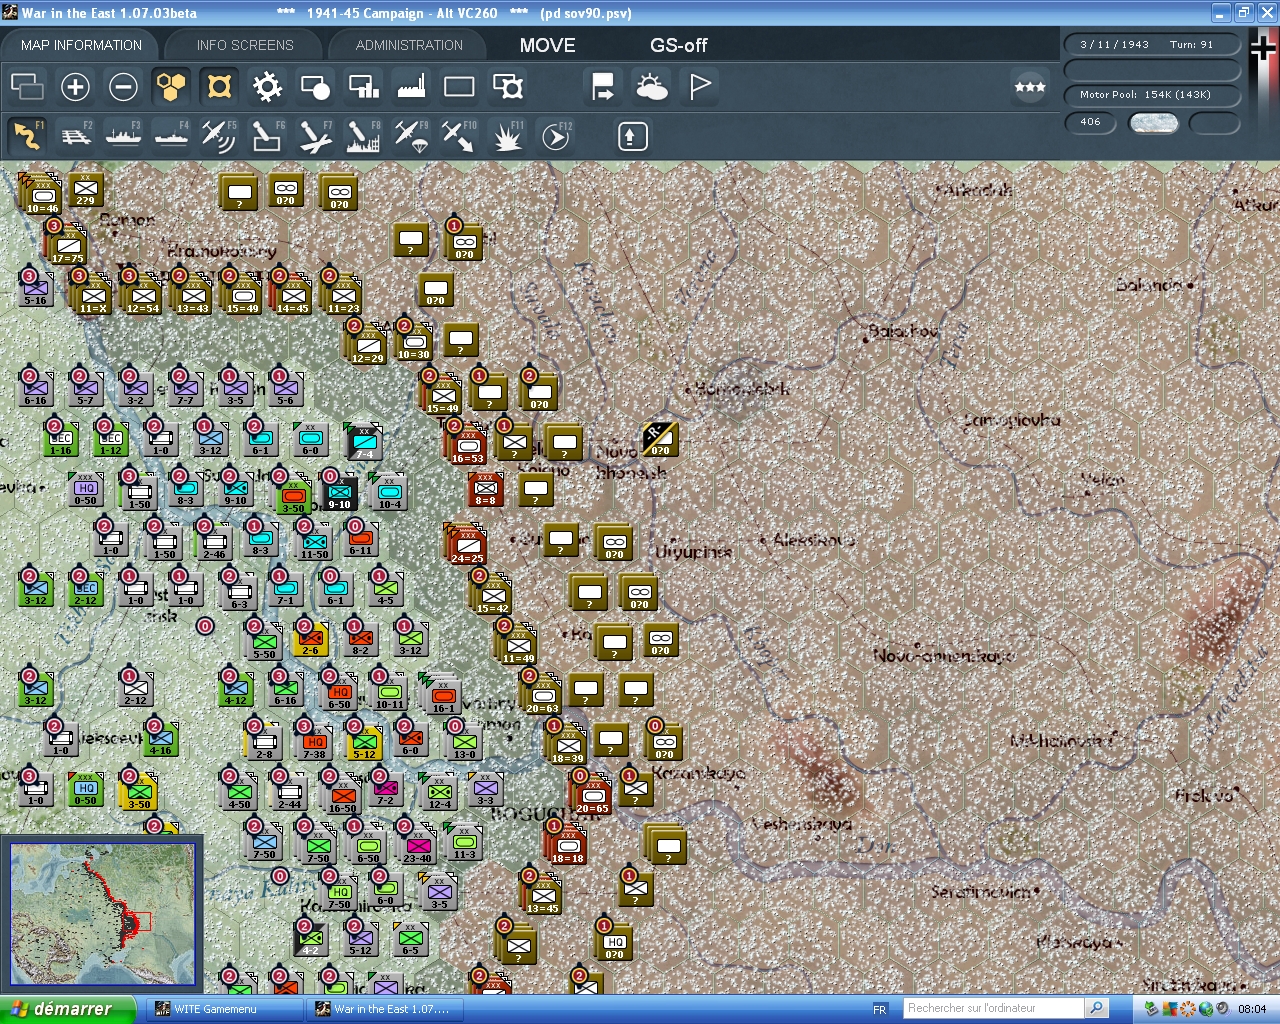The height and width of the screenshot is (1024, 1280).
Task: Click the white gear toolbar icon
Action: click(267, 87)
